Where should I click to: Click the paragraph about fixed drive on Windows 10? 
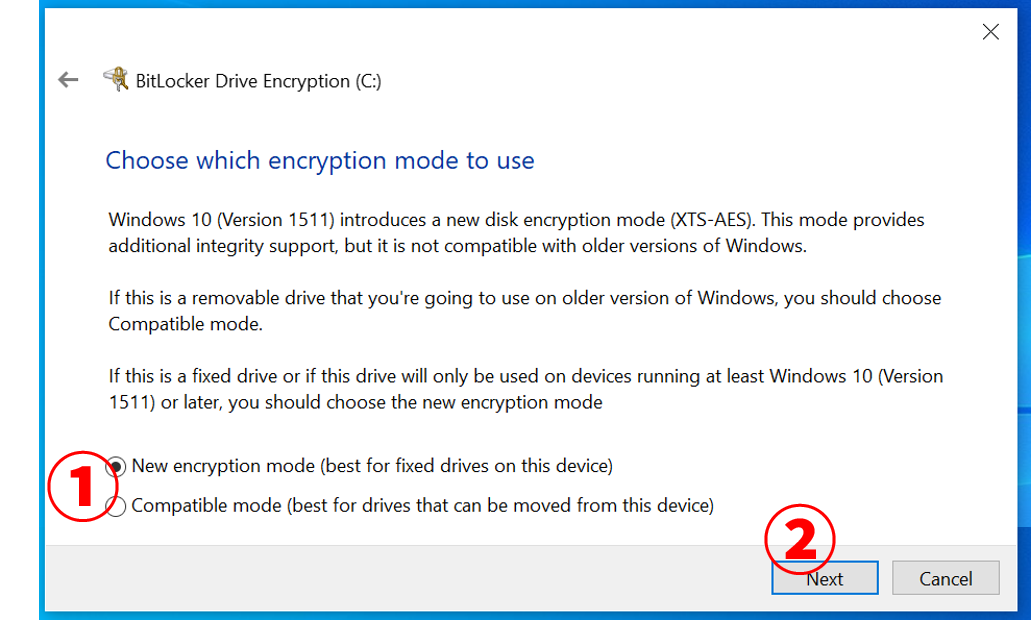(x=525, y=389)
